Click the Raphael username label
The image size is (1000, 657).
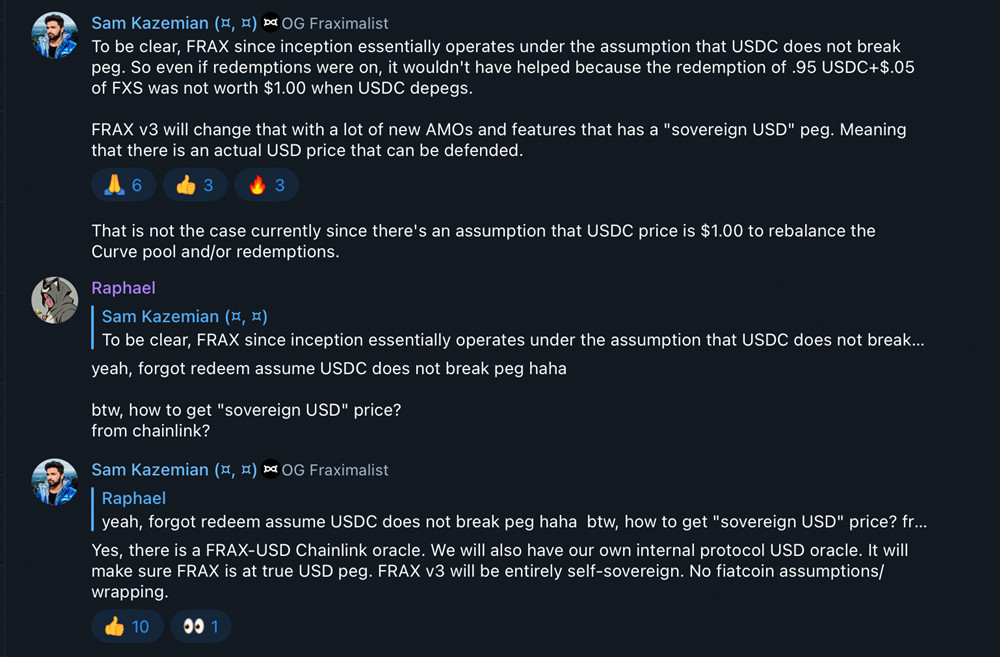[x=123, y=288]
